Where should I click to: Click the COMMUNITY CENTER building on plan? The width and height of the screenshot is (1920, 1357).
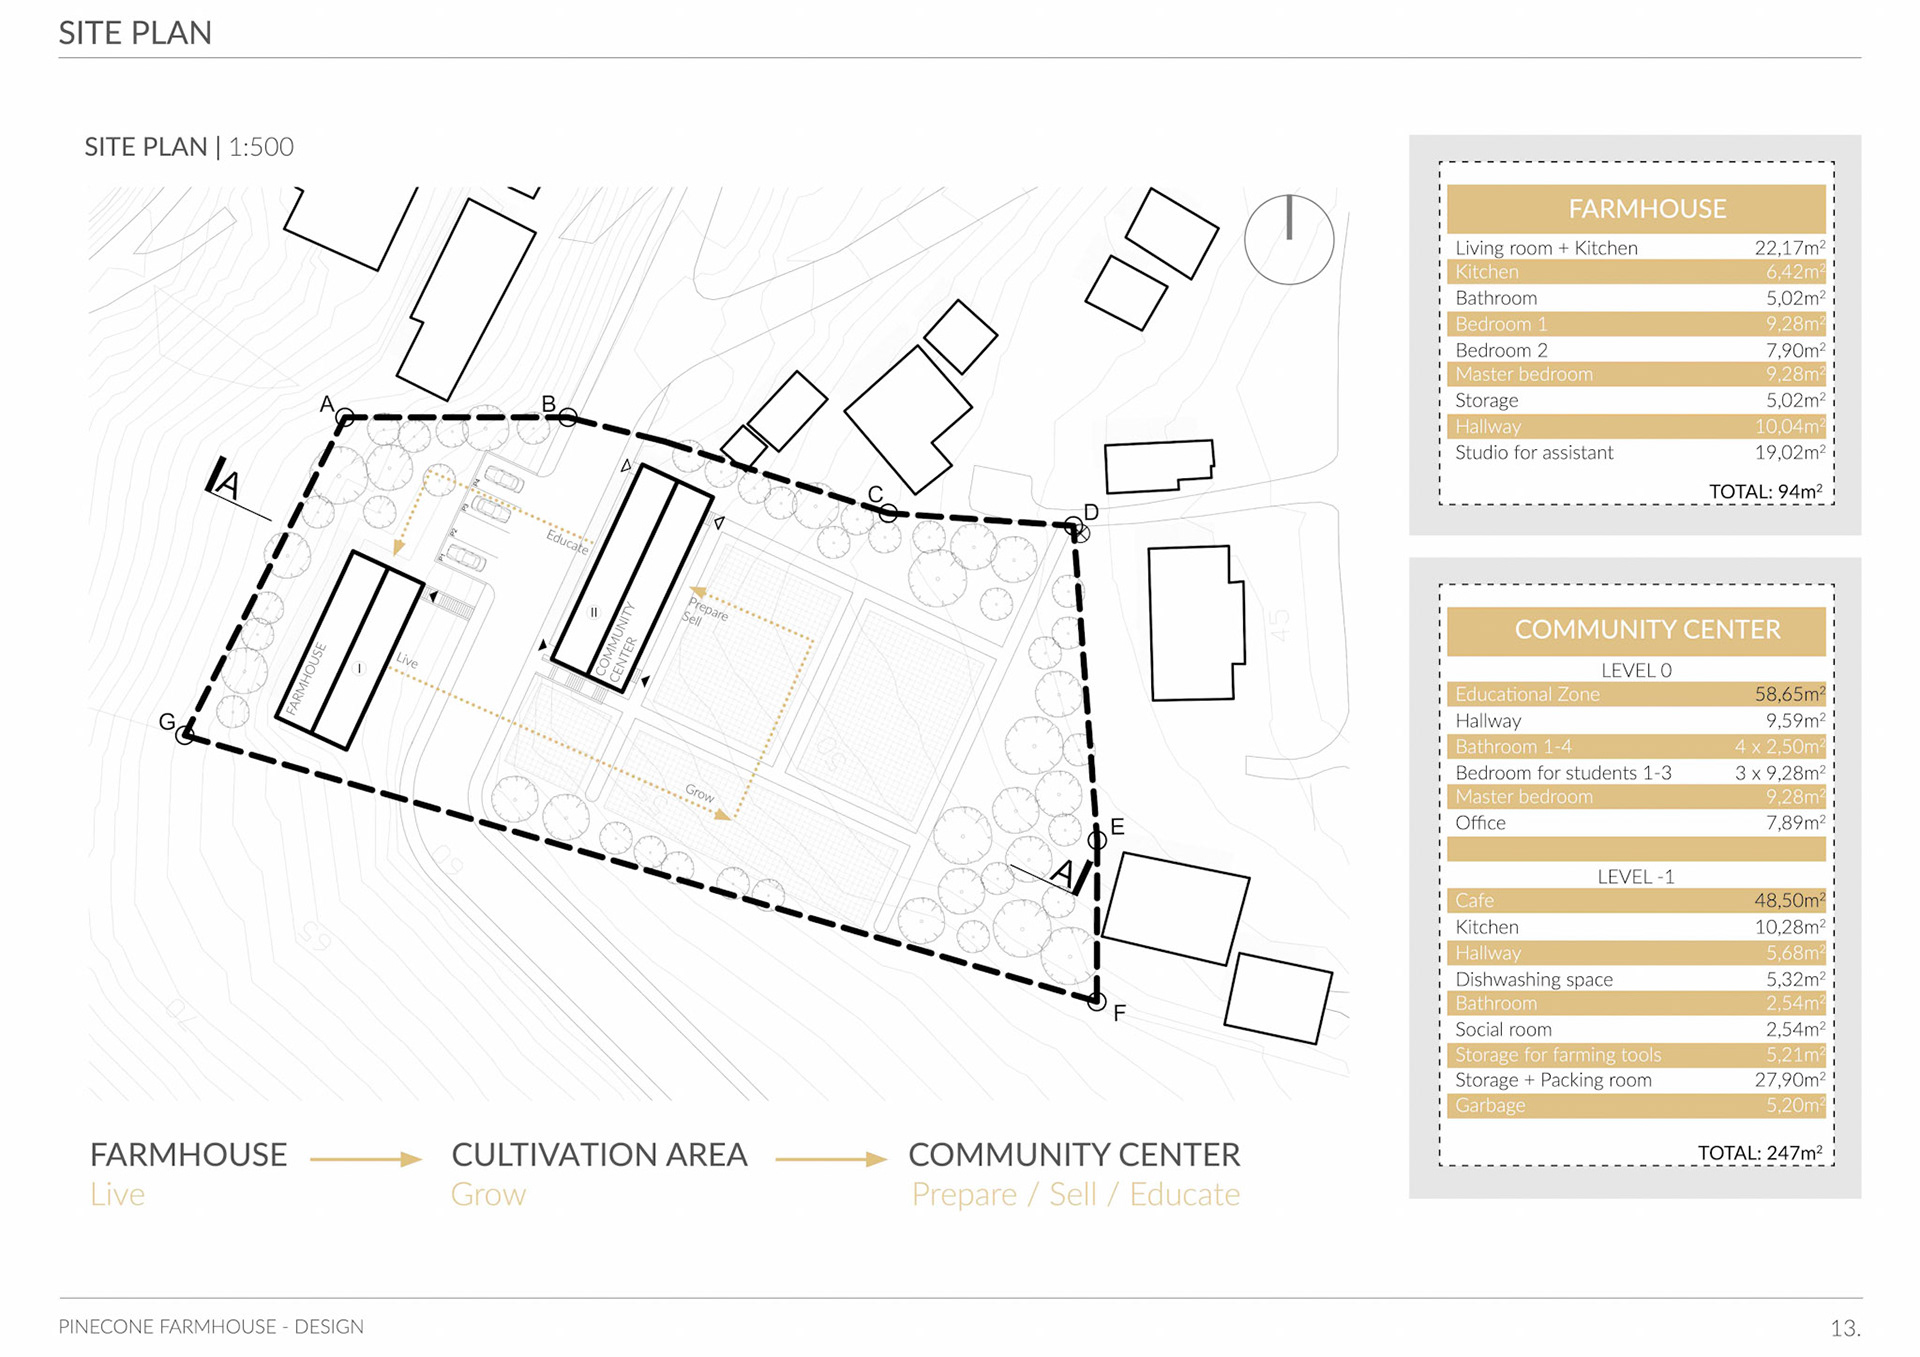632,578
